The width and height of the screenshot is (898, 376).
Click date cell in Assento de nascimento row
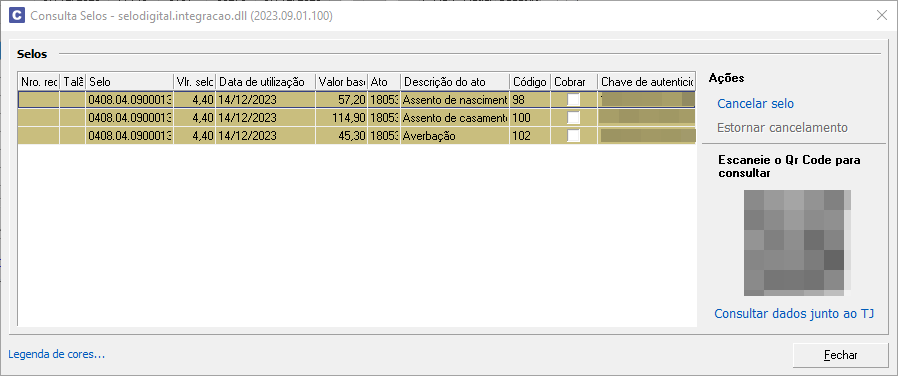pos(266,100)
